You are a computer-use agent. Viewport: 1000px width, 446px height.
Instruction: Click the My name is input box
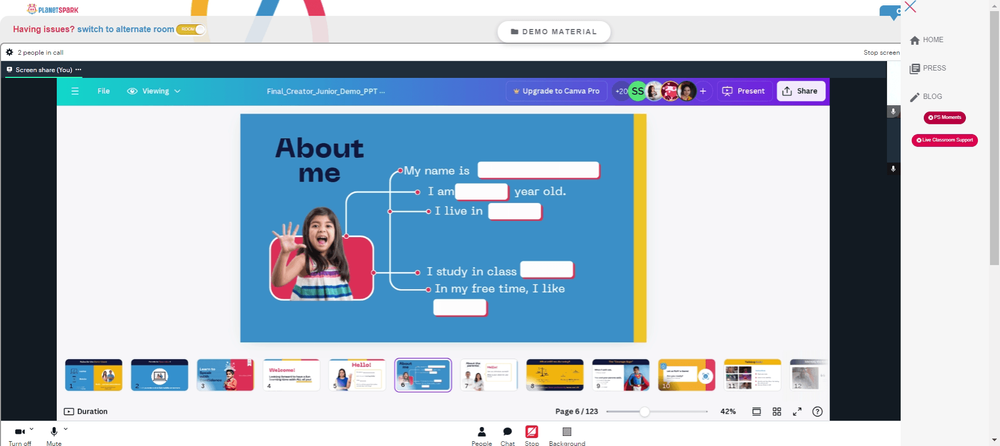tap(538, 170)
